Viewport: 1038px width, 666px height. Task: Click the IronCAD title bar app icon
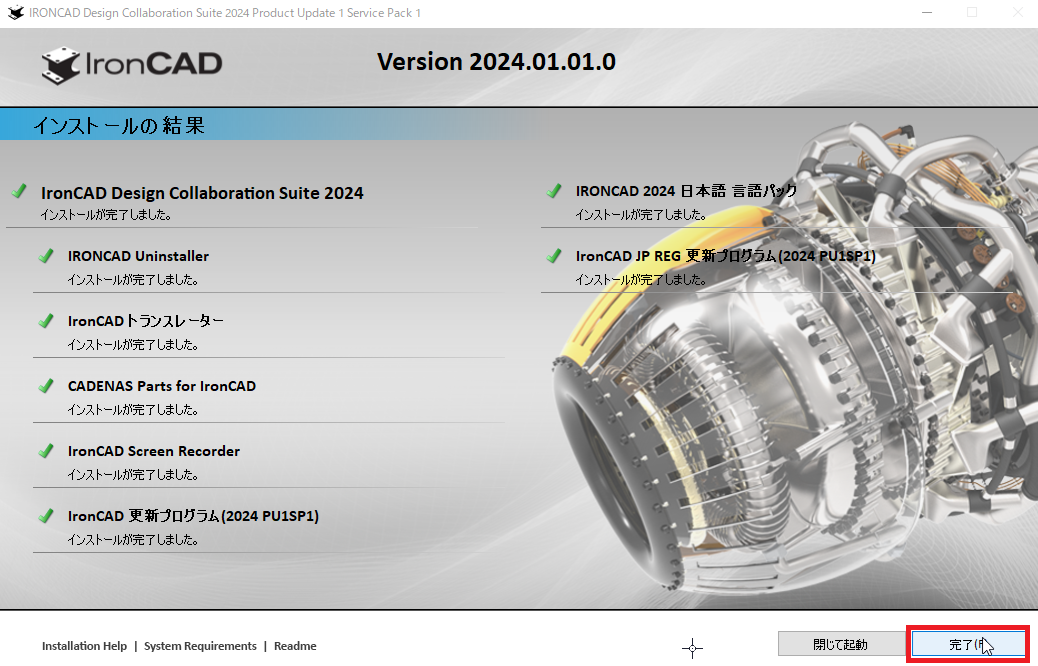point(15,13)
